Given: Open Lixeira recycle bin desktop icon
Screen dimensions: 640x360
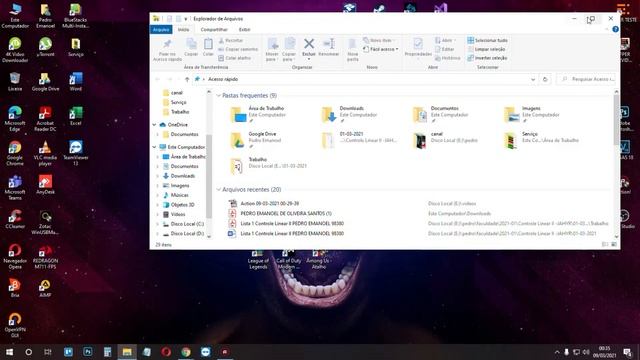Looking at the screenshot, I should tap(15, 81).
